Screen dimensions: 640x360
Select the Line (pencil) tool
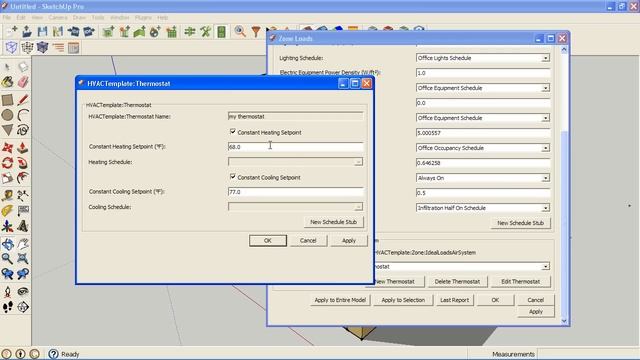(x=23, y=100)
